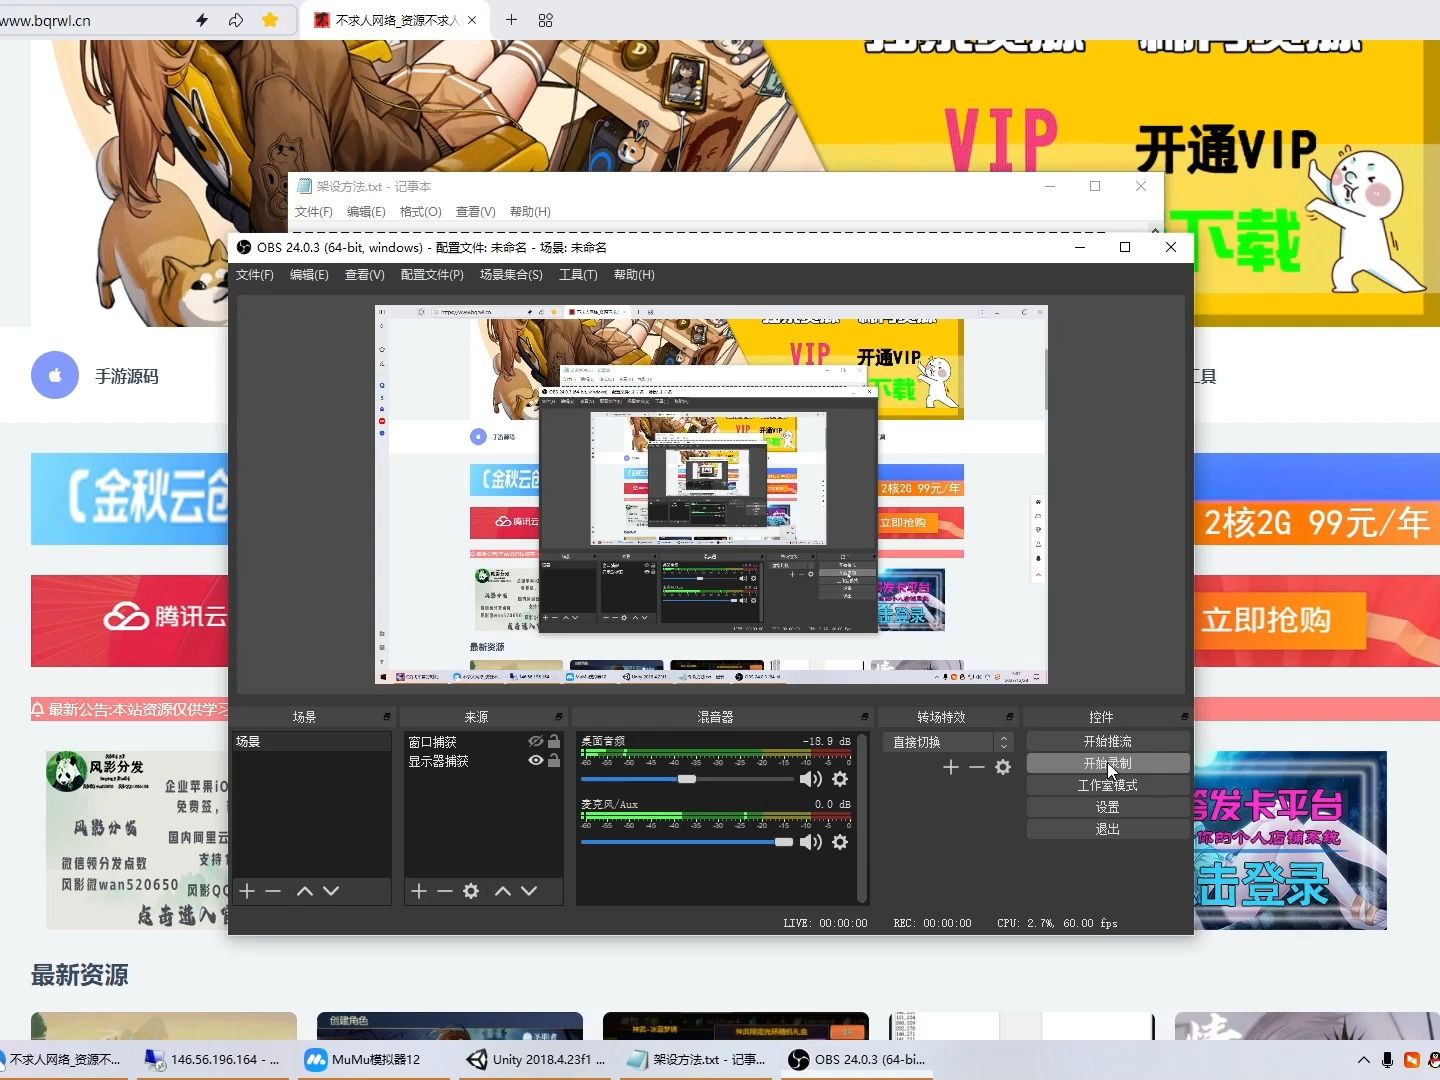Click the 开始推流 button

1108,741
